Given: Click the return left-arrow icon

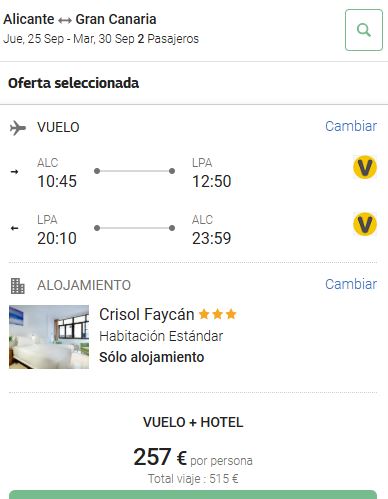Looking at the screenshot, I should [x=14, y=228].
